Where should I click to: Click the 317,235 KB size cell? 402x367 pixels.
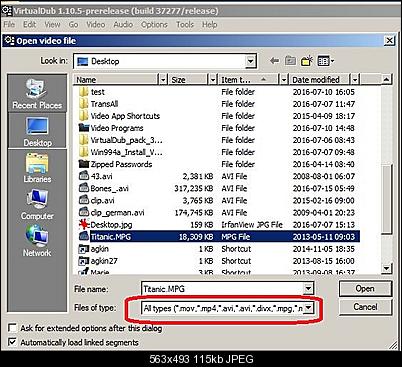tap(194, 188)
